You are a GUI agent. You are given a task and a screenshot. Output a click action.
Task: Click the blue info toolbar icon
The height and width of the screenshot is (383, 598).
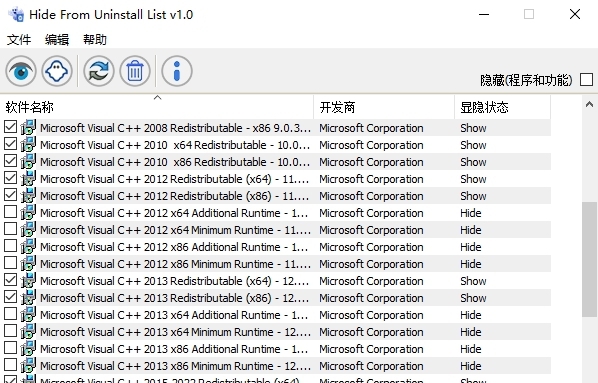click(x=177, y=71)
